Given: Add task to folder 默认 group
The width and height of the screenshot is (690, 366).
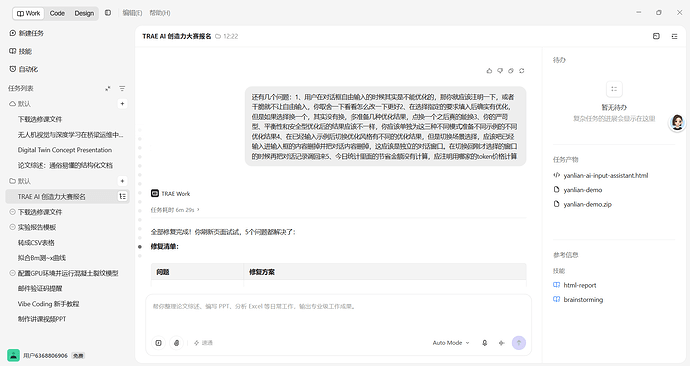Looking at the screenshot, I should (122, 181).
